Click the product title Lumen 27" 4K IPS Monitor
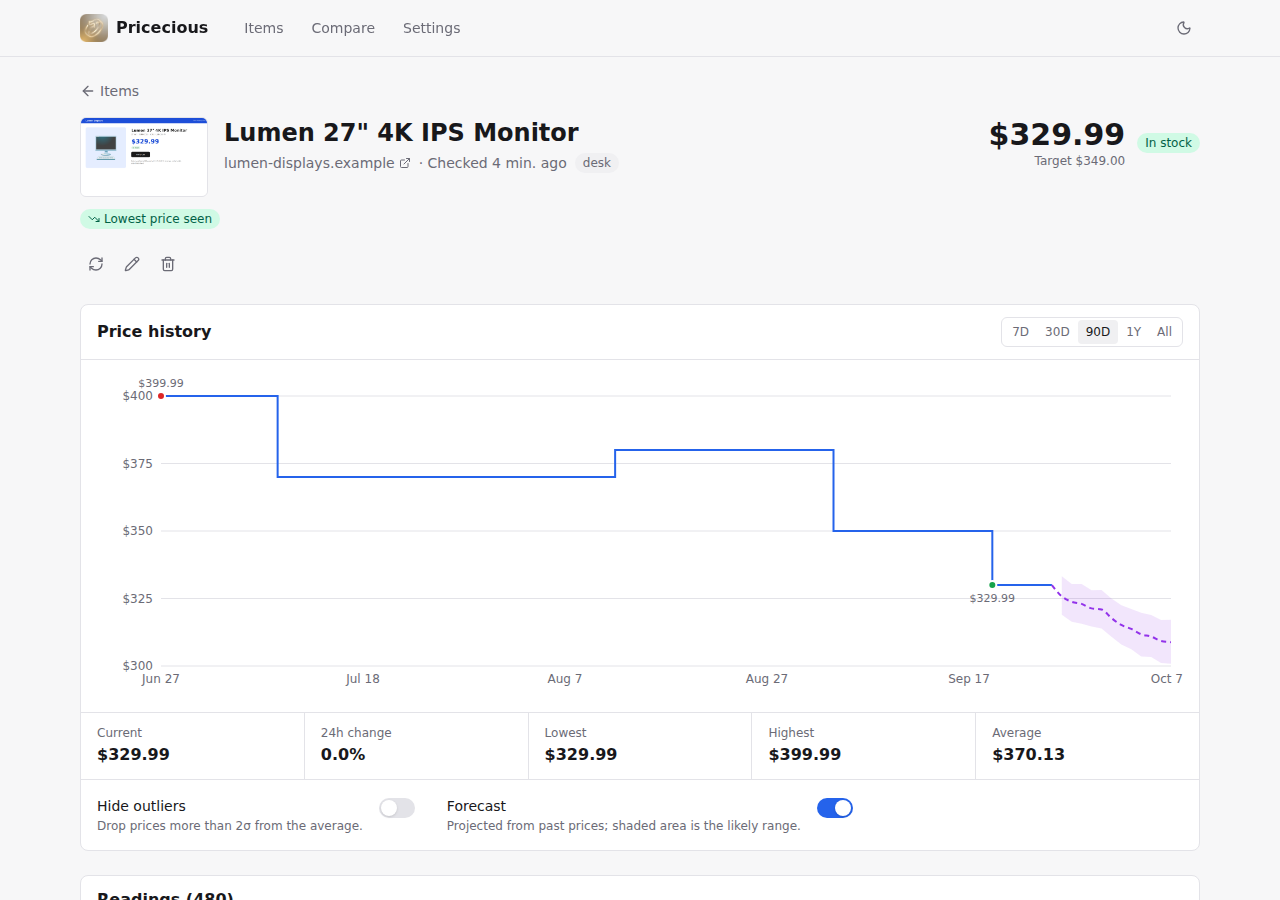The height and width of the screenshot is (900, 1280). click(401, 132)
